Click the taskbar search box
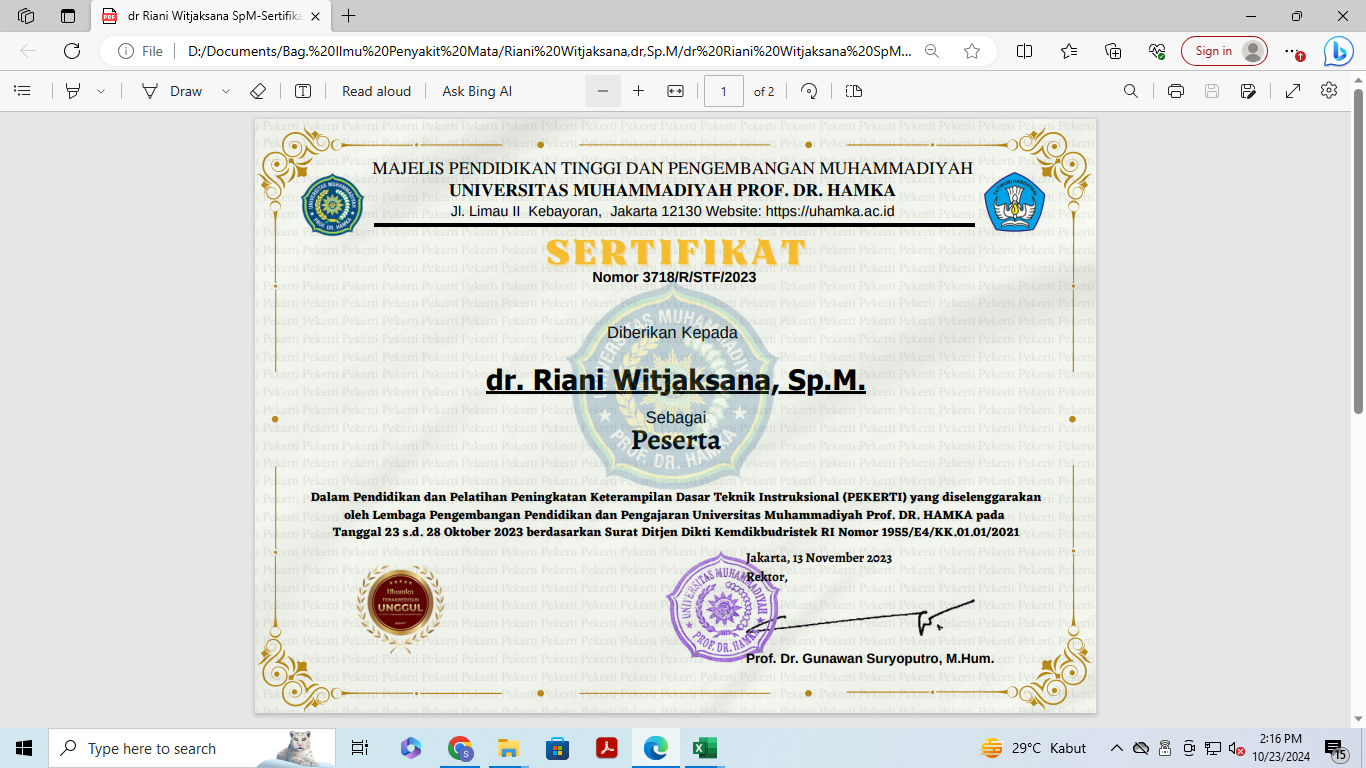 click(x=192, y=748)
